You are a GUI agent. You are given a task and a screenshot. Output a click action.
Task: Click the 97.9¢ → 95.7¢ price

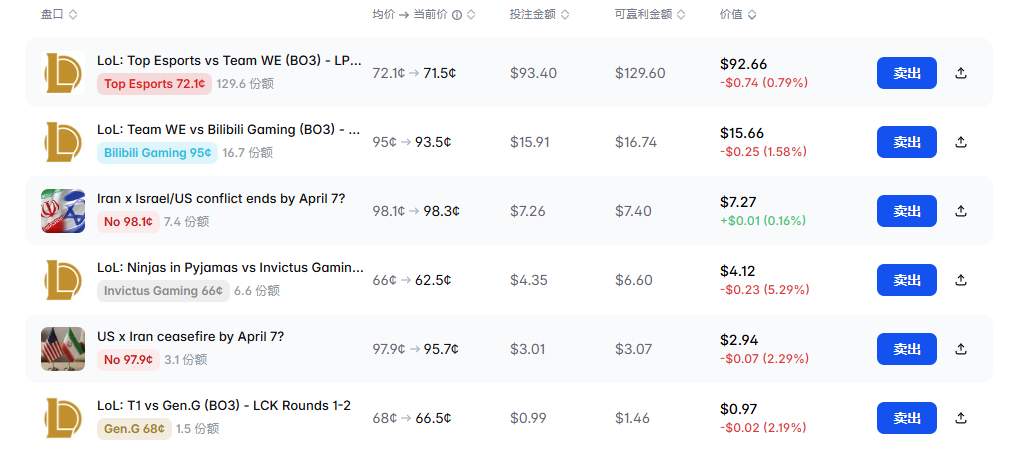pos(415,349)
